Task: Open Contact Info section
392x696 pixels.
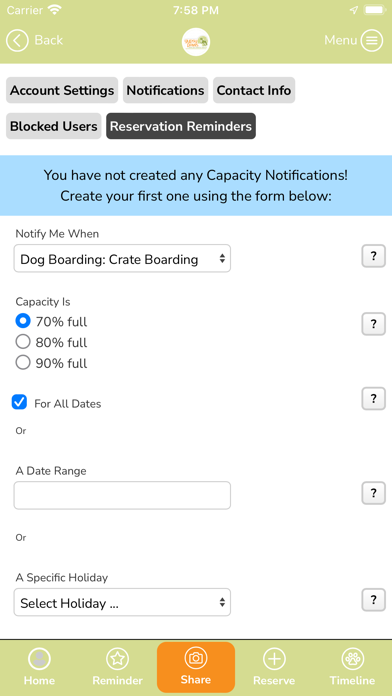Action: tap(254, 90)
